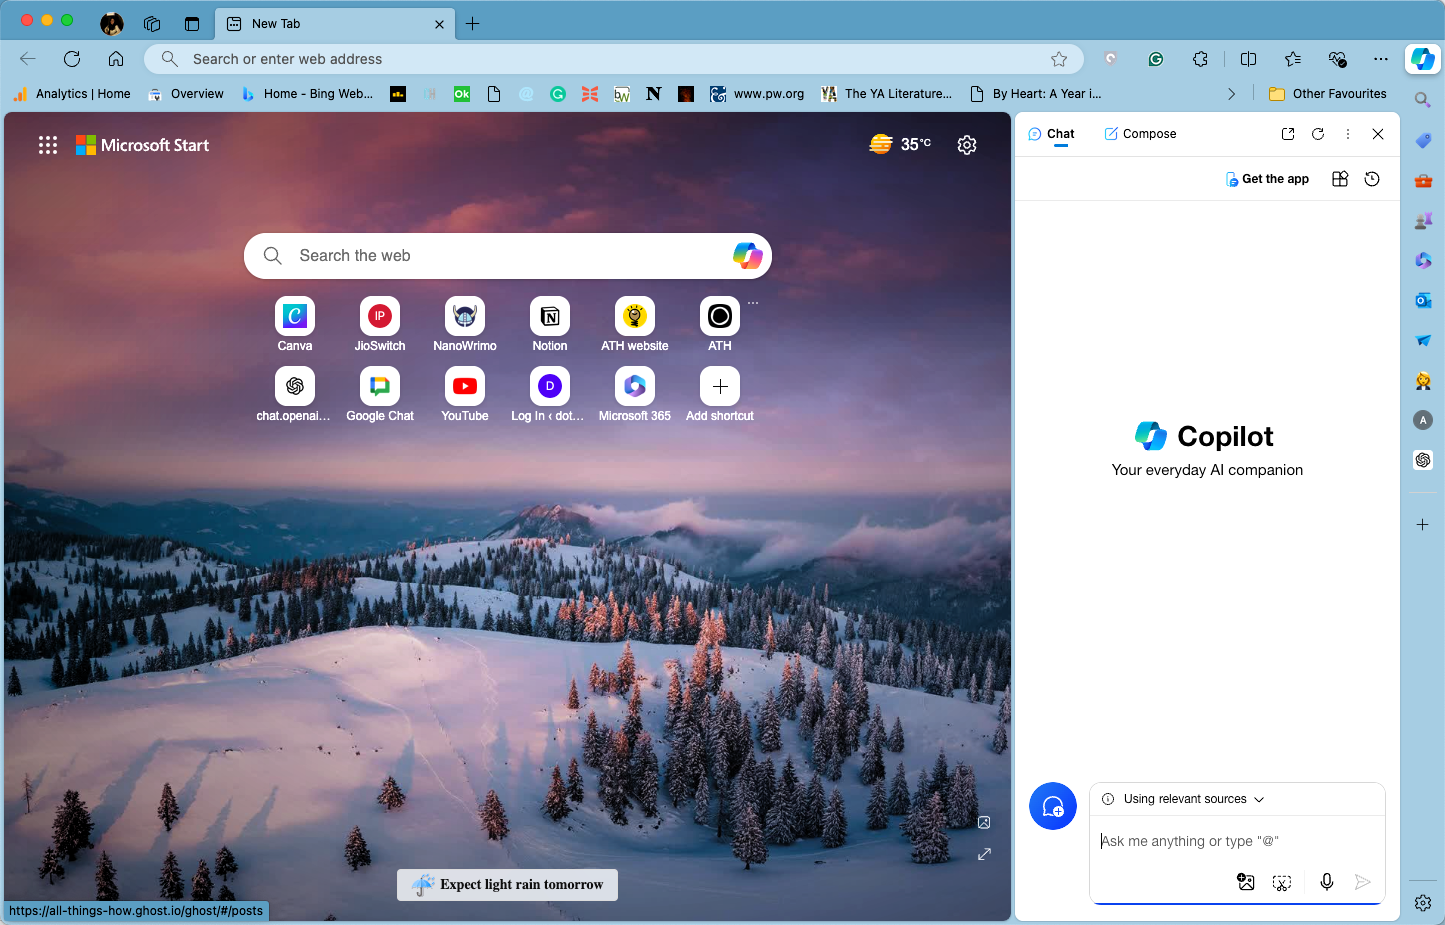Open the Canva shortcut tile
1445x925 pixels.
(x=295, y=325)
